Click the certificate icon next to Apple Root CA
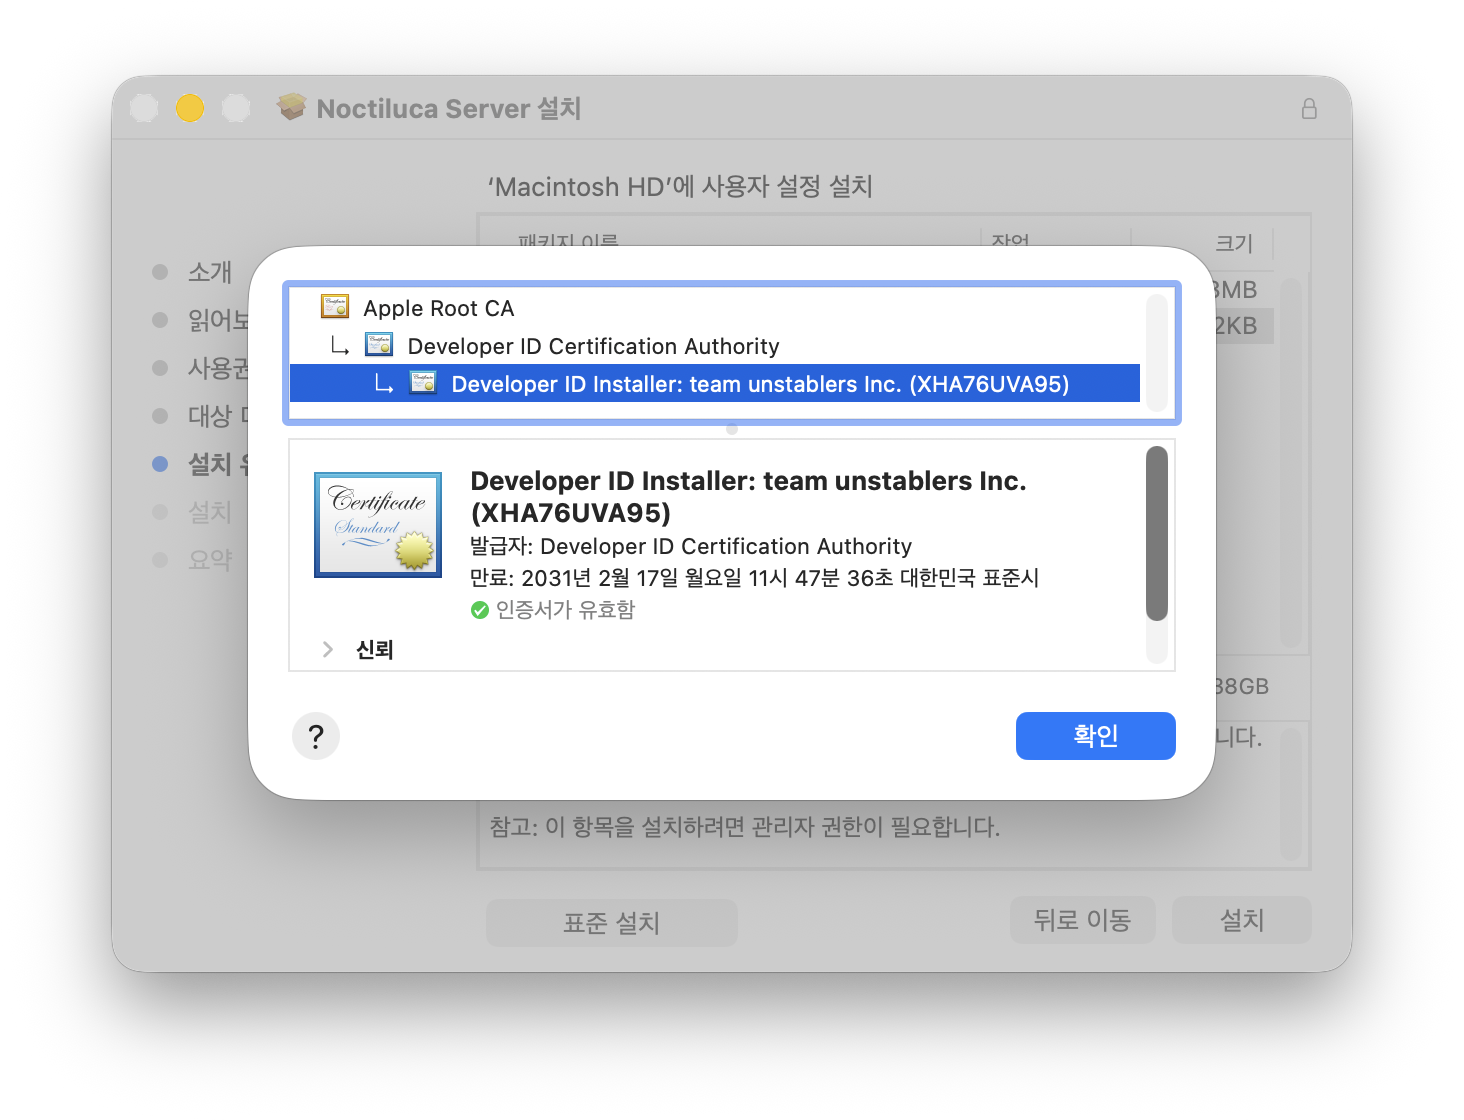1464x1120 pixels. pyautogui.click(x=333, y=306)
